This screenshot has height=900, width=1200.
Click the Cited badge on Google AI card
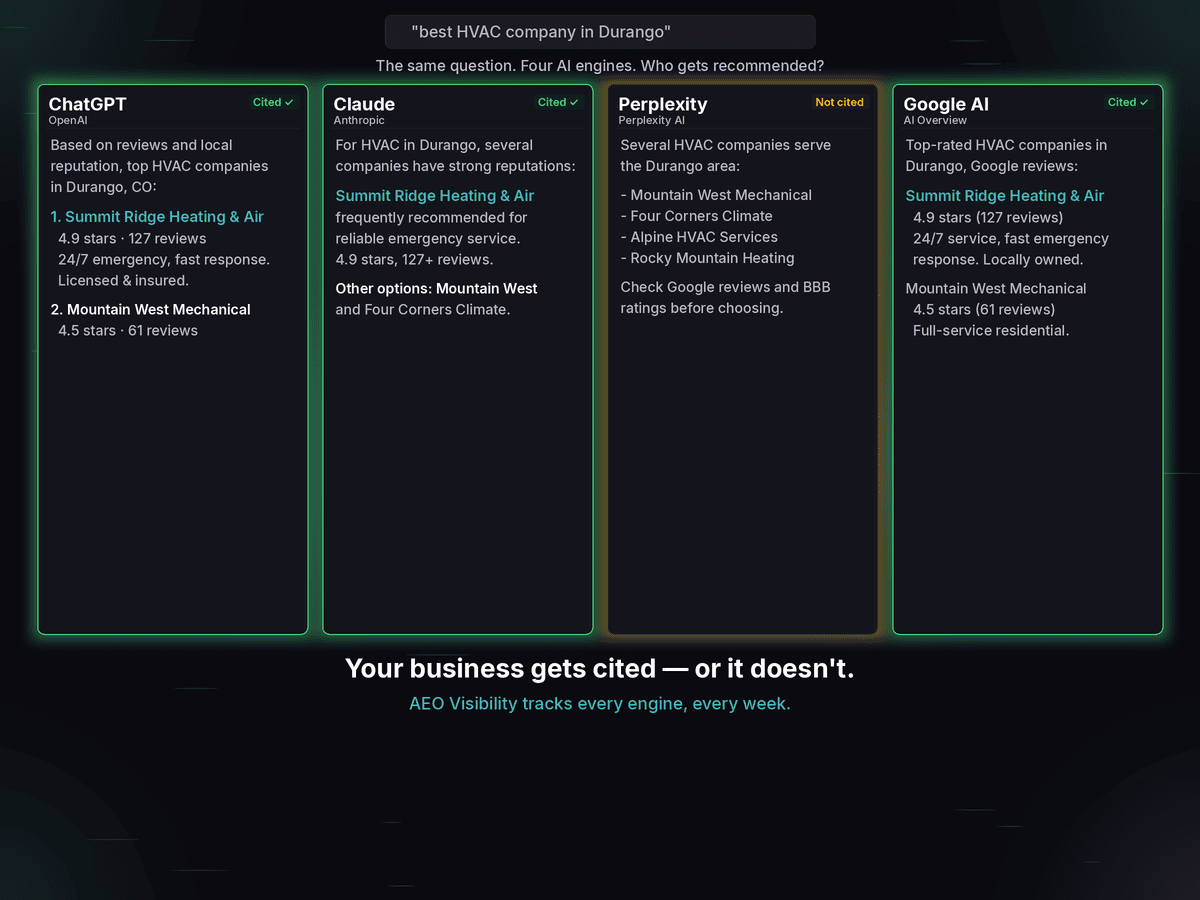(1128, 102)
